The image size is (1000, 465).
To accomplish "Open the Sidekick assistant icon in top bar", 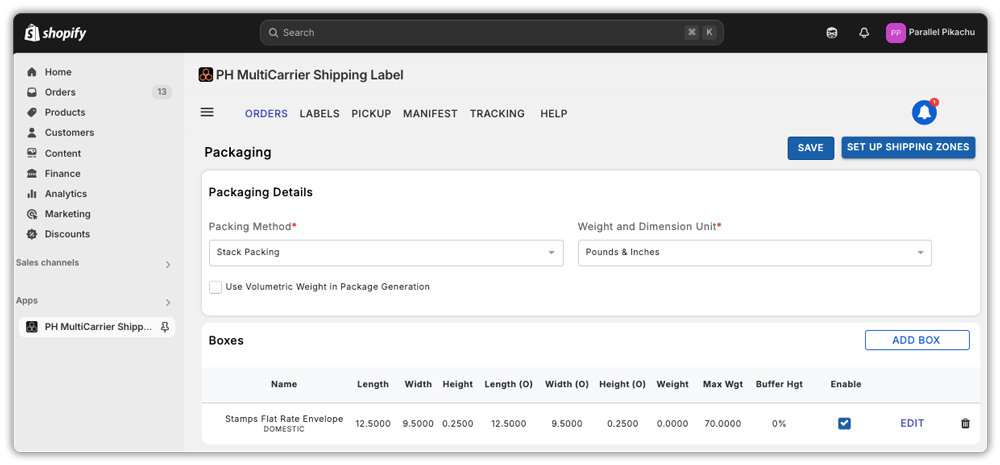I will pos(832,33).
